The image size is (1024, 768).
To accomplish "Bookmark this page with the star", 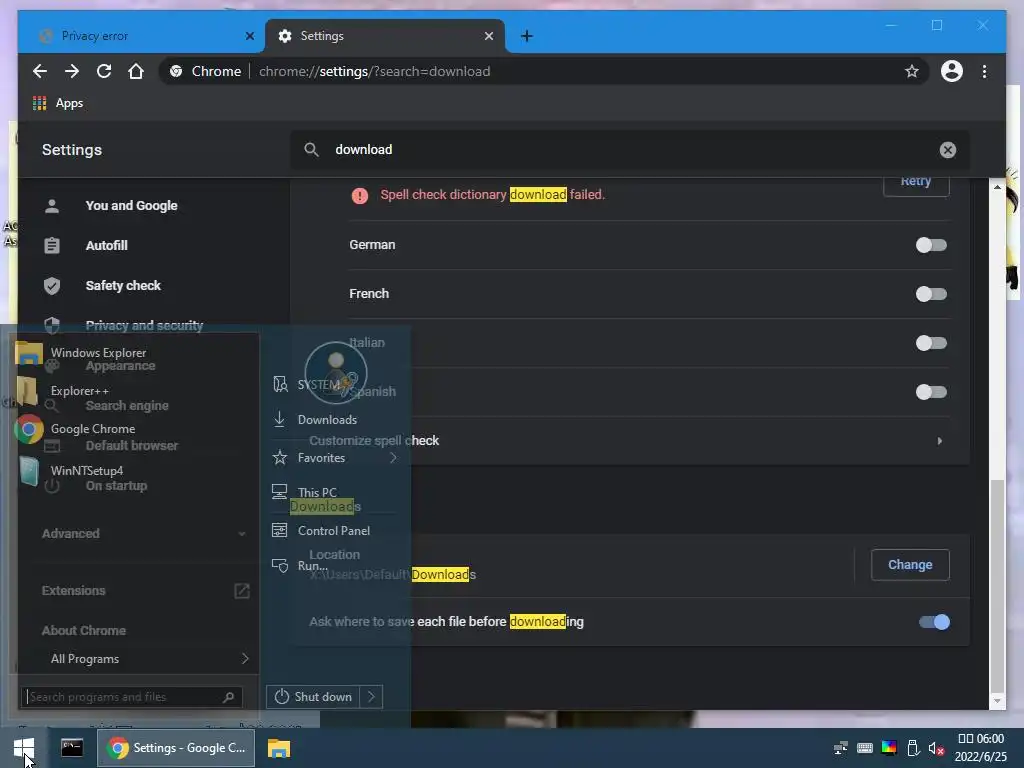I will [x=912, y=71].
